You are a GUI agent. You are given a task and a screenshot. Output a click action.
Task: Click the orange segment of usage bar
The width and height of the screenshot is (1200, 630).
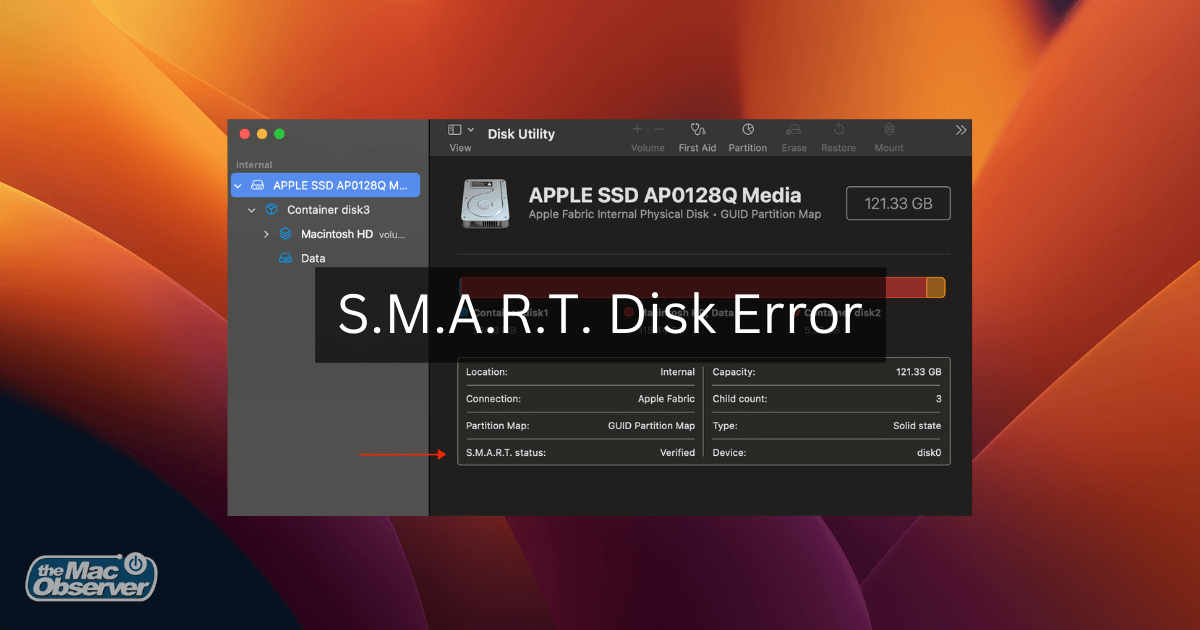click(x=935, y=288)
